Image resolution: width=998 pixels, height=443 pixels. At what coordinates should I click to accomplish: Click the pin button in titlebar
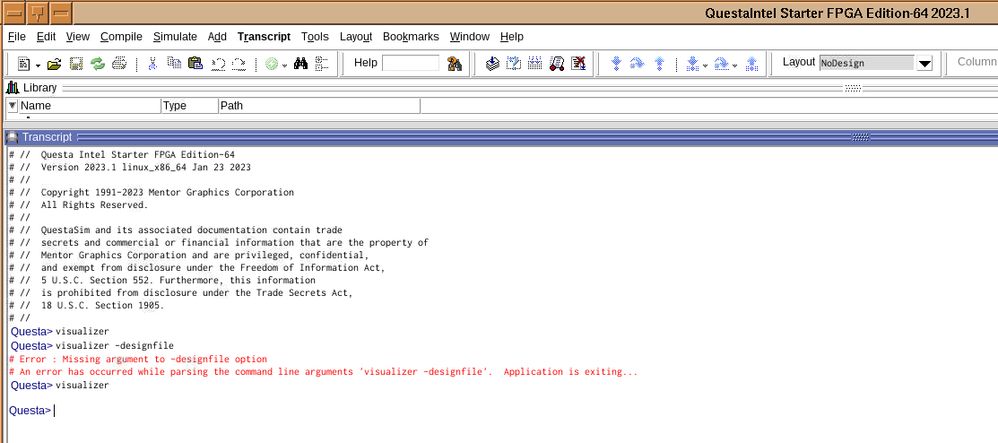pyautogui.click(x=38, y=13)
